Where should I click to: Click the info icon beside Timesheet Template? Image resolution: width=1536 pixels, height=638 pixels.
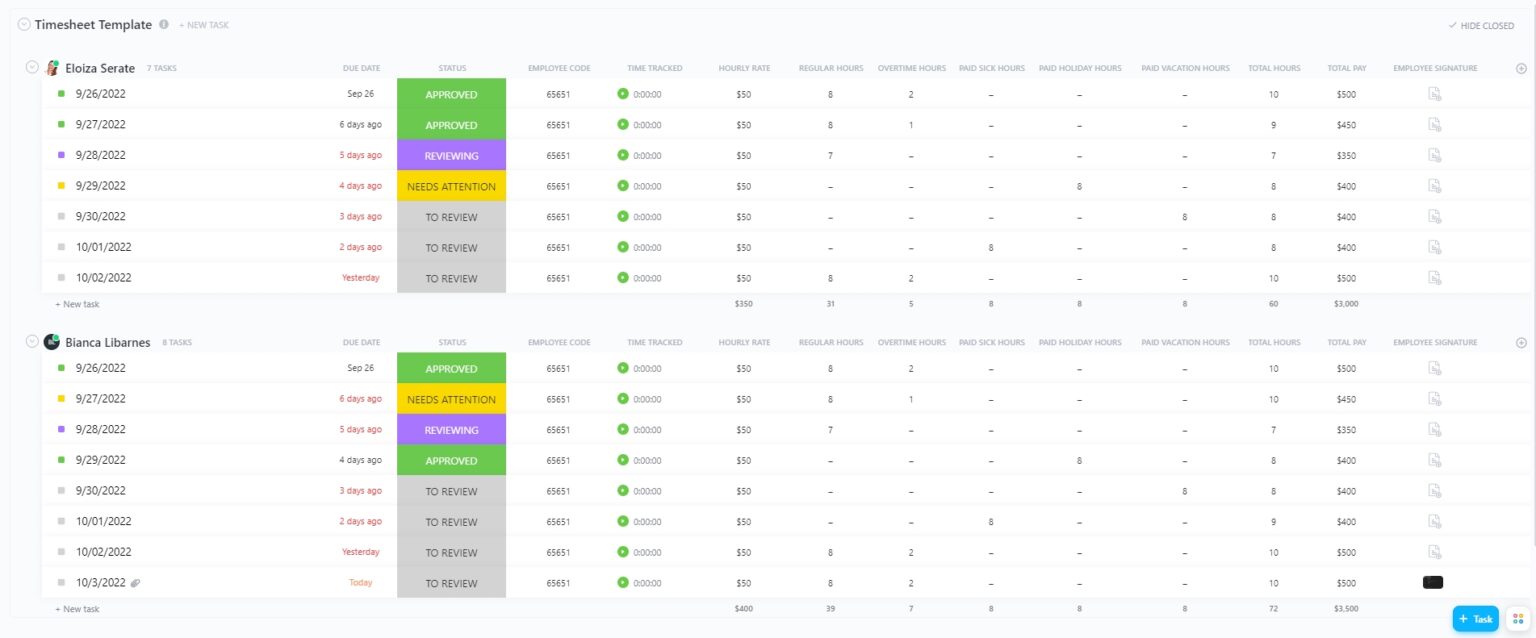pyautogui.click(x=163, y=24)
